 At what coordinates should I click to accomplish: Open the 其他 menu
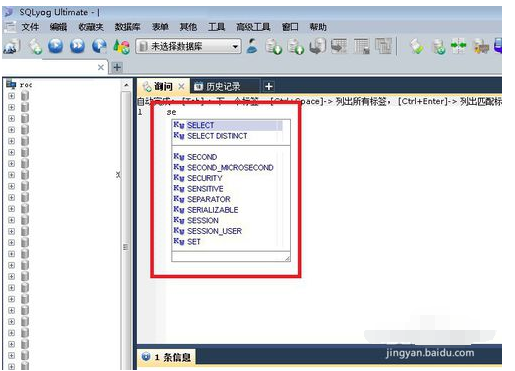(188, 27)
